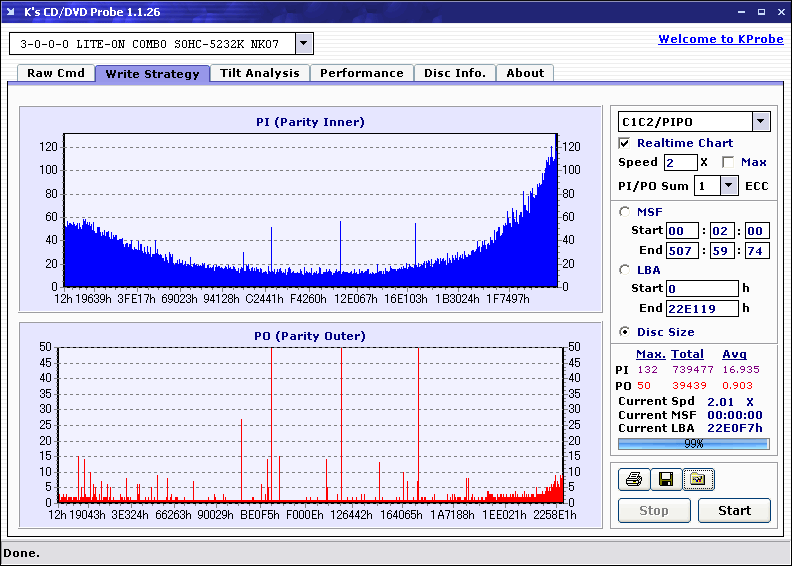The height and width of the screenshot is (566, 792).
Task: Open the LITE-ON drive selection dropdown
Action: click(x=304, y=44)
